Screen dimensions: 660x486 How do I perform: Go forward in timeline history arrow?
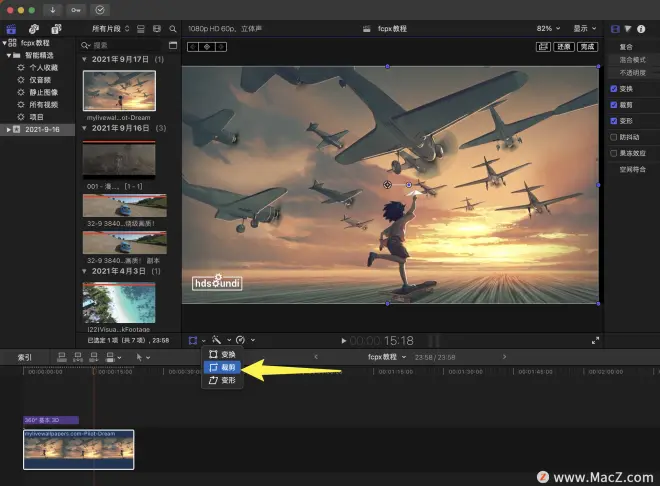click(x=504, y=357)
